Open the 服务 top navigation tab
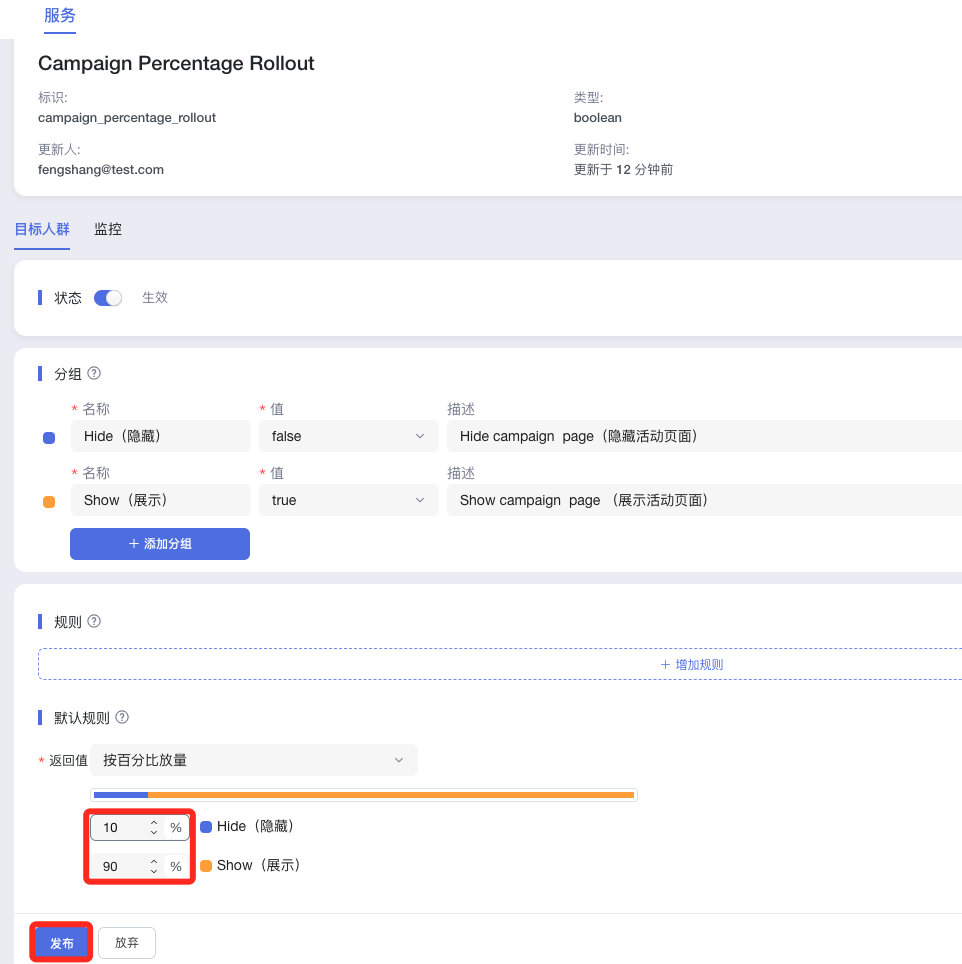This screenshot has width=962, height=964. tap(60, 15)
